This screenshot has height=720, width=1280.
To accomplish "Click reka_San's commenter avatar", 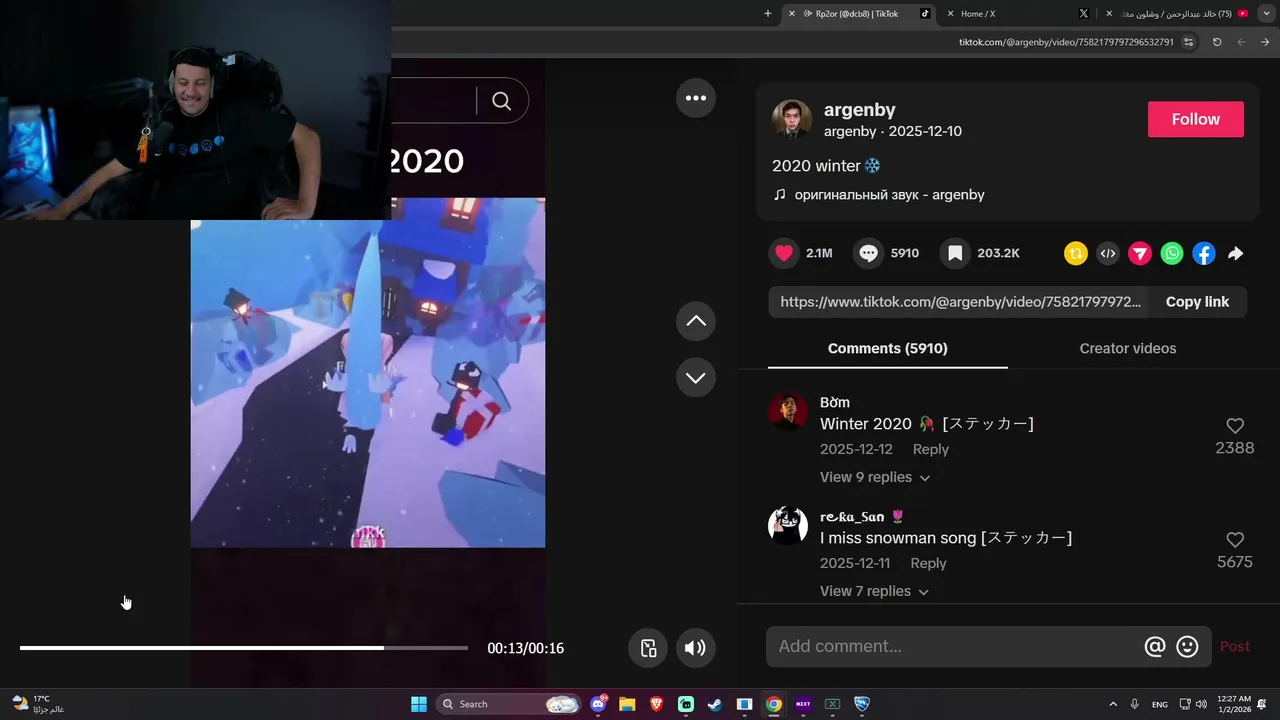I will 788,525.
